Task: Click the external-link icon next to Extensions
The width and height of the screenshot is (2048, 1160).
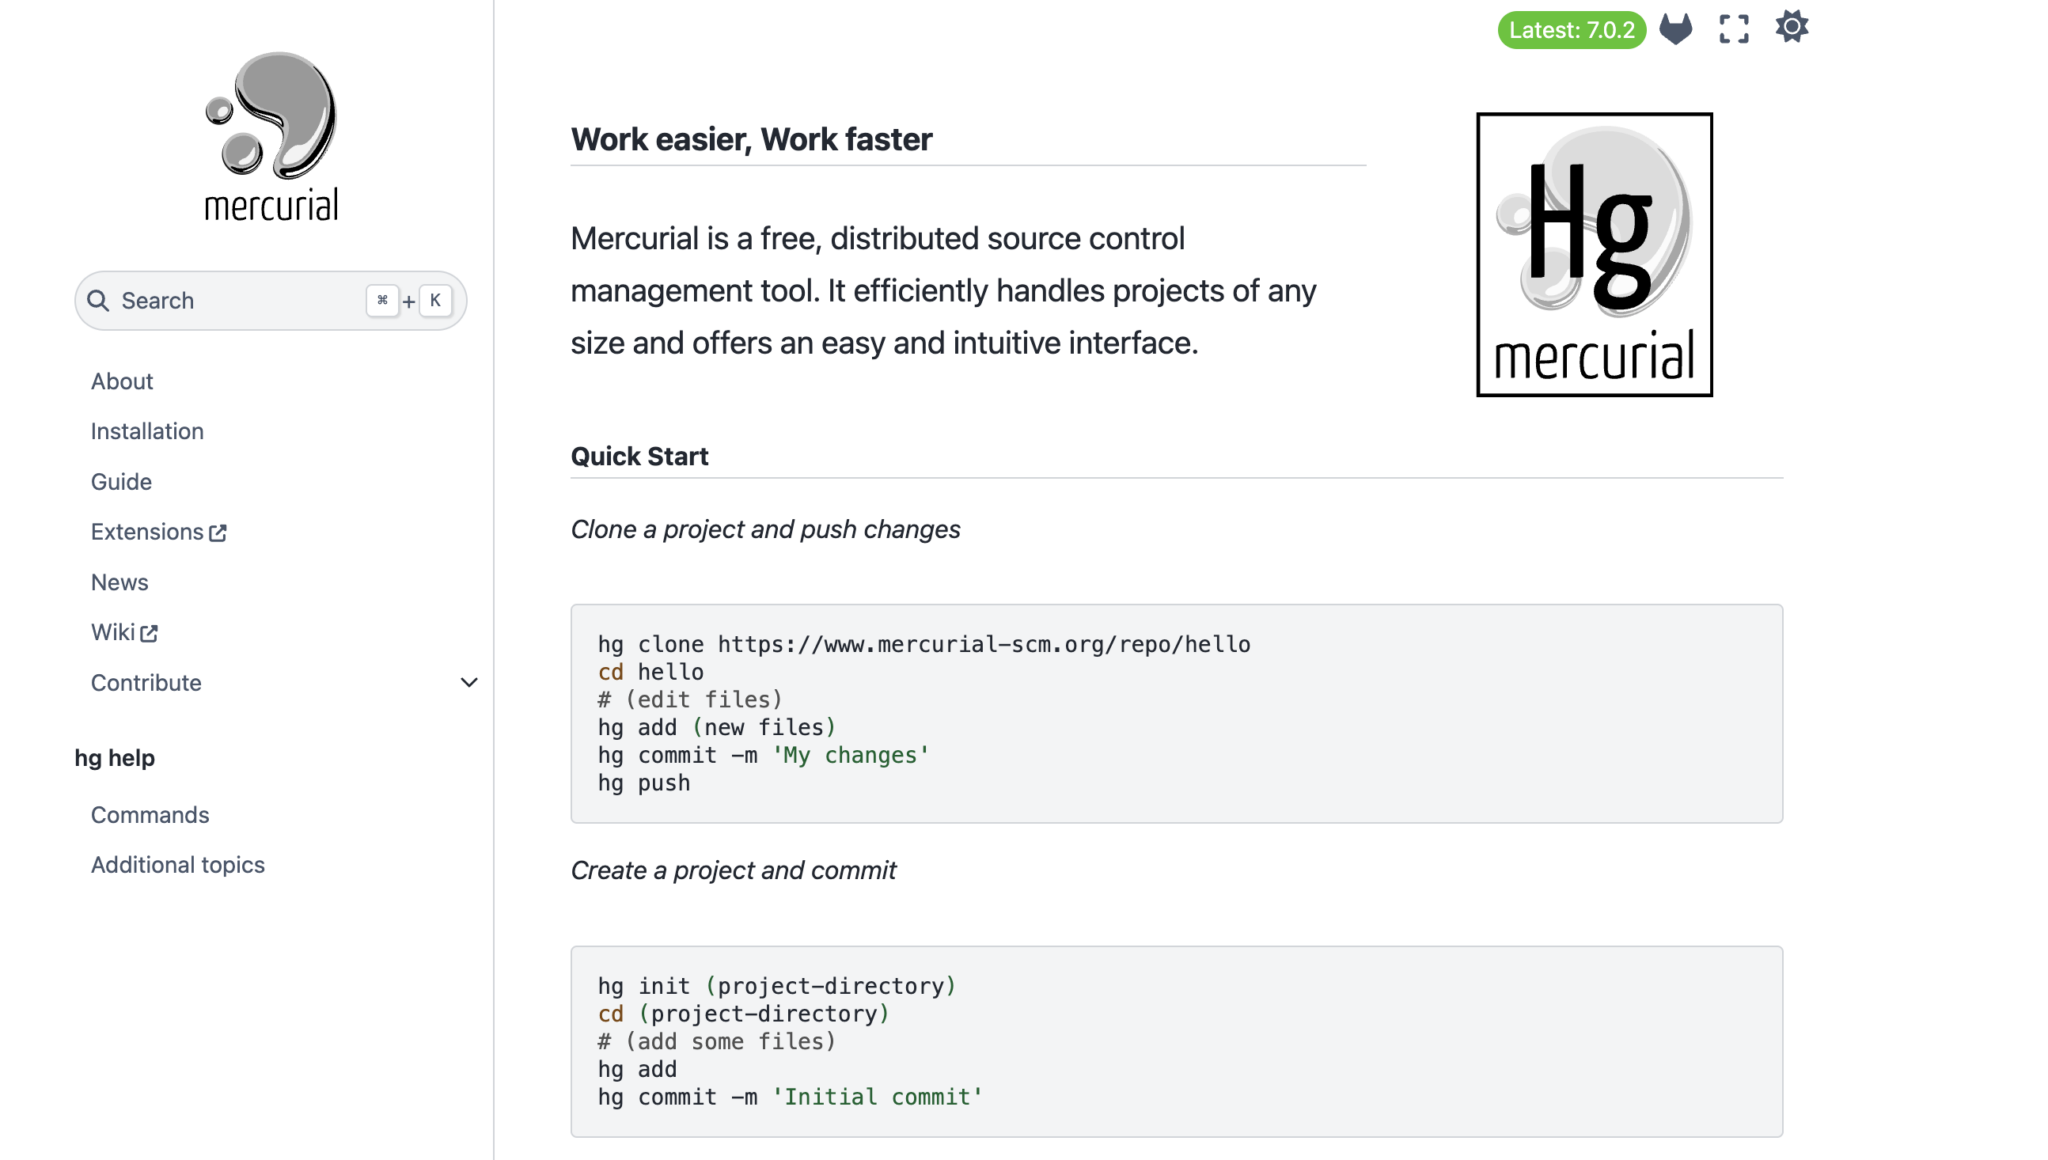Action: (218, 532)
